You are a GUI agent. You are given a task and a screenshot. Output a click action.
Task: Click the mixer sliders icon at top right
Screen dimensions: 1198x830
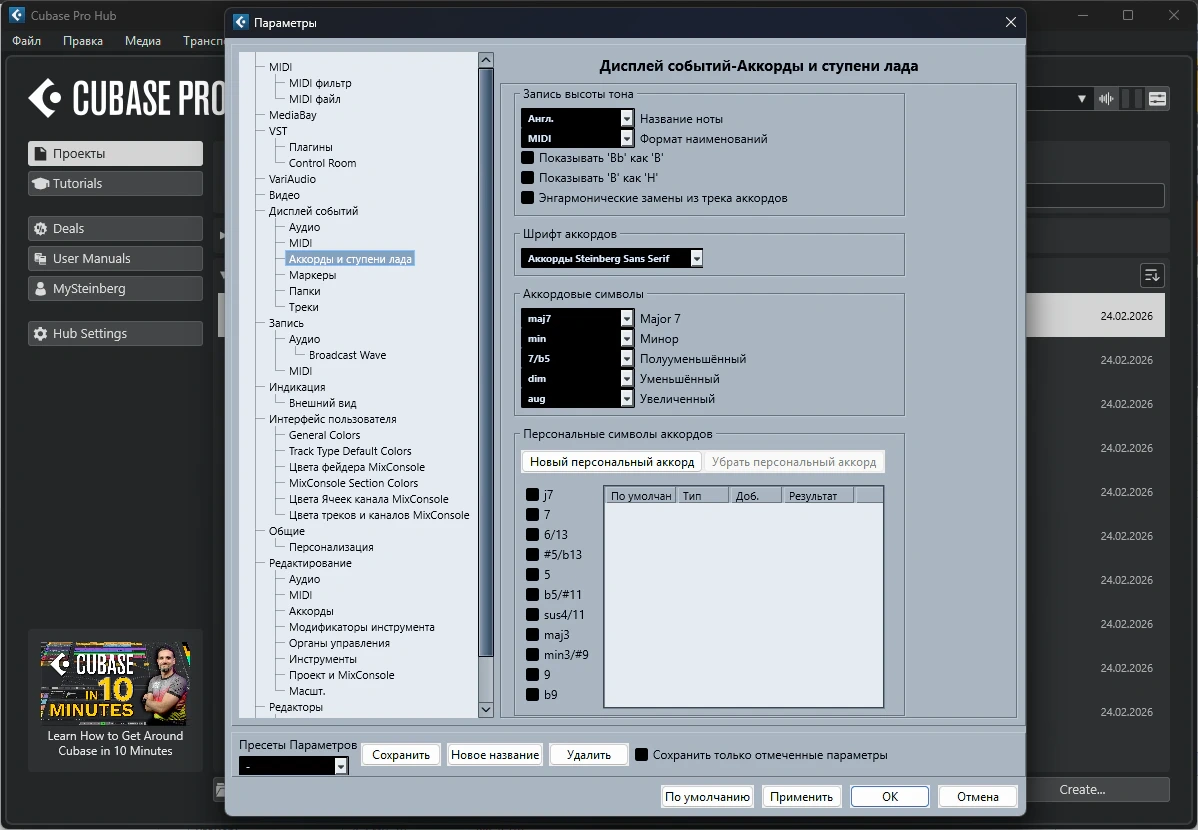click(1158, 98)
